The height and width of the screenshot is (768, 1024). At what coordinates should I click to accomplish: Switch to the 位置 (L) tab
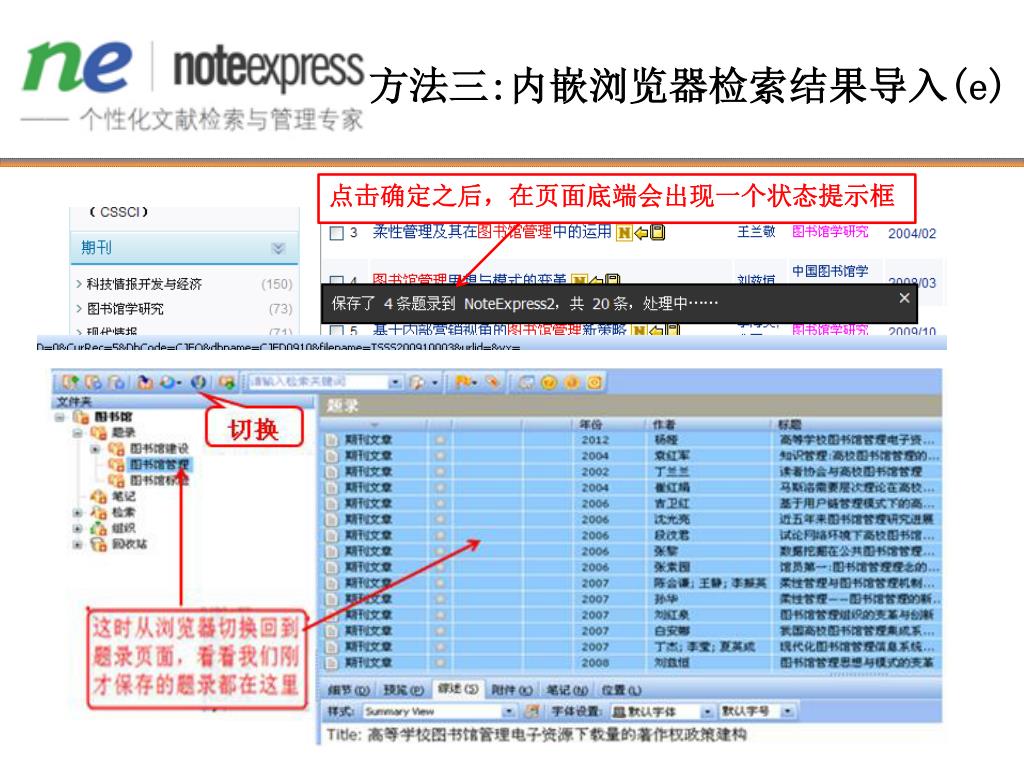coord(621,690)
